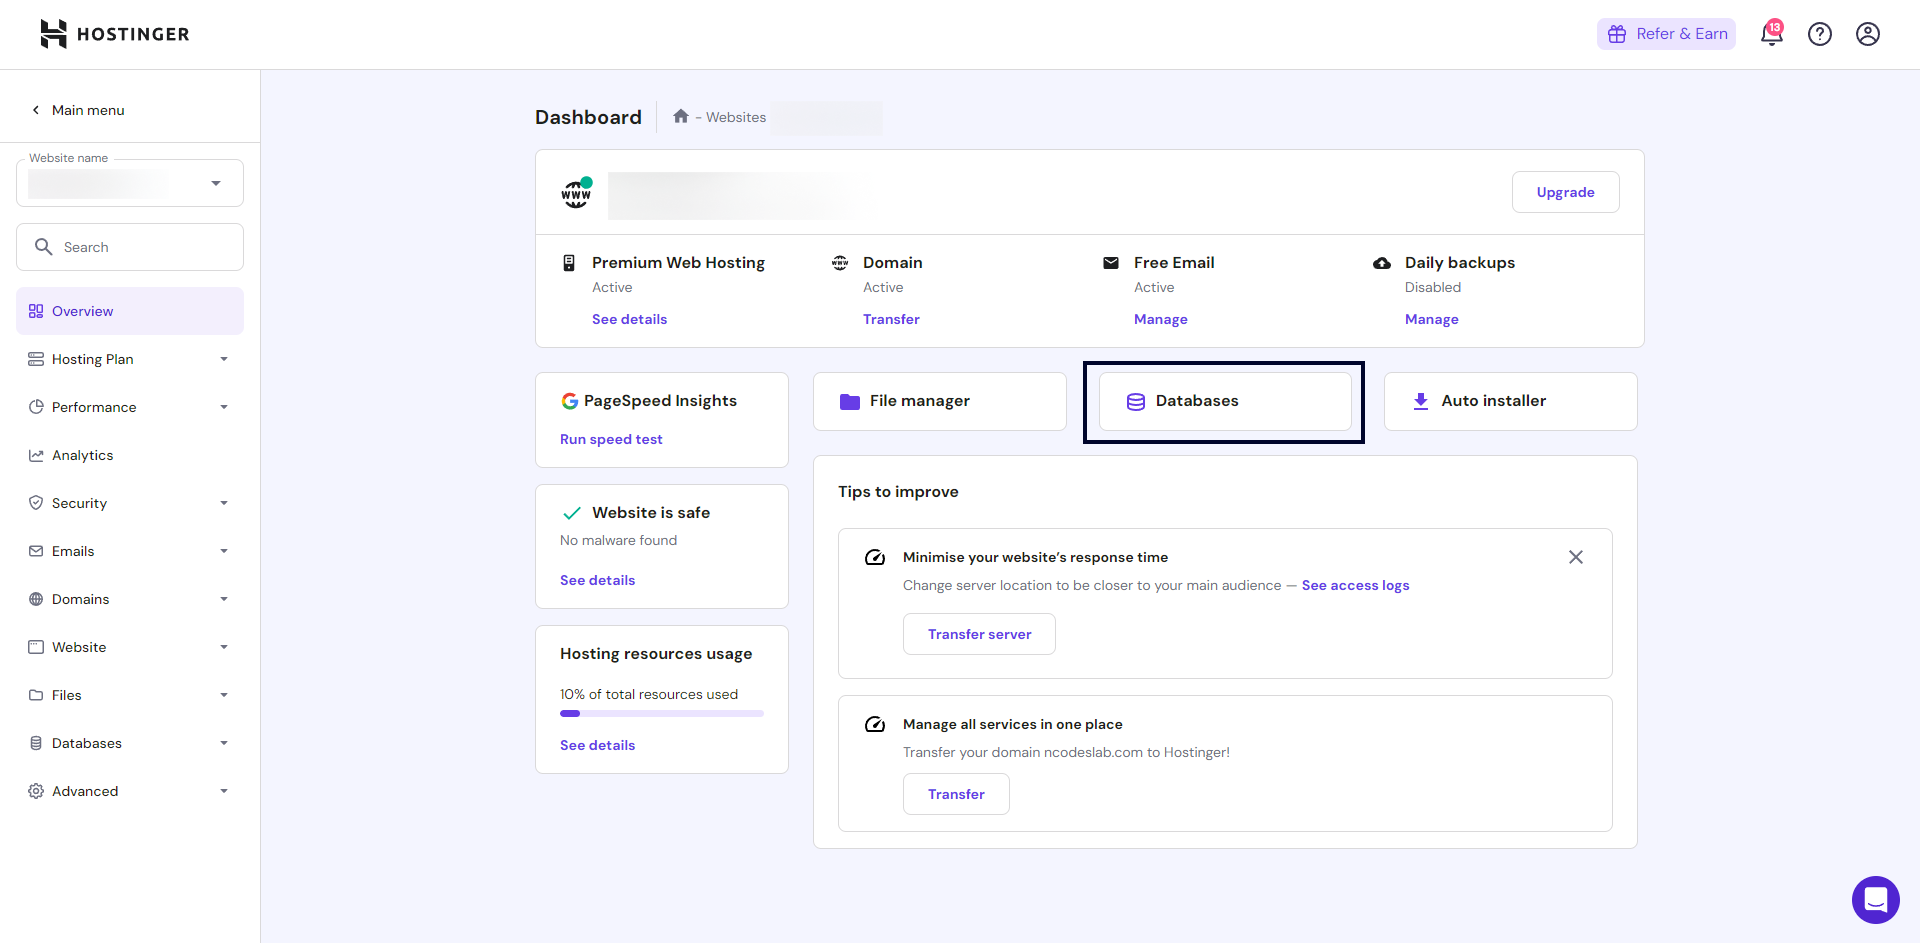
Task: Click the Free Email envelope icon
Action: click(1111, 263)
